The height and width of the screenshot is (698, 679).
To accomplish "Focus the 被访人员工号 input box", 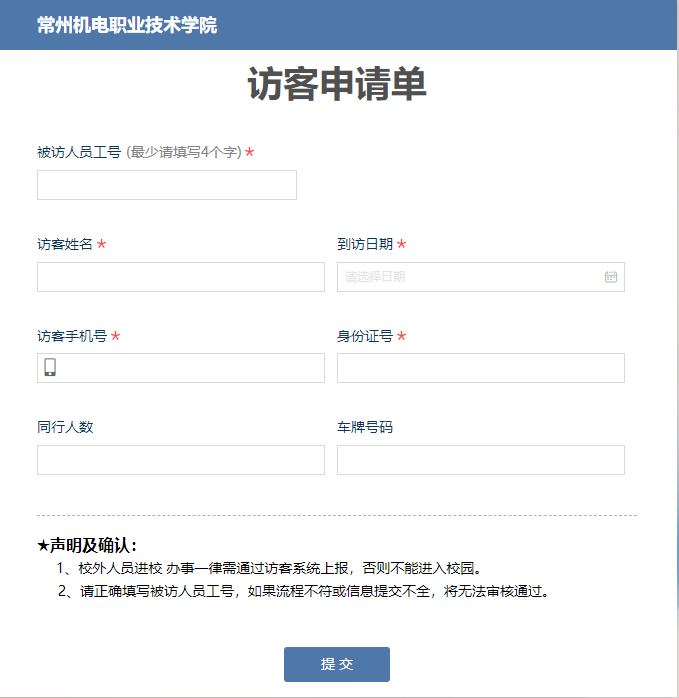I will point(166,185).
